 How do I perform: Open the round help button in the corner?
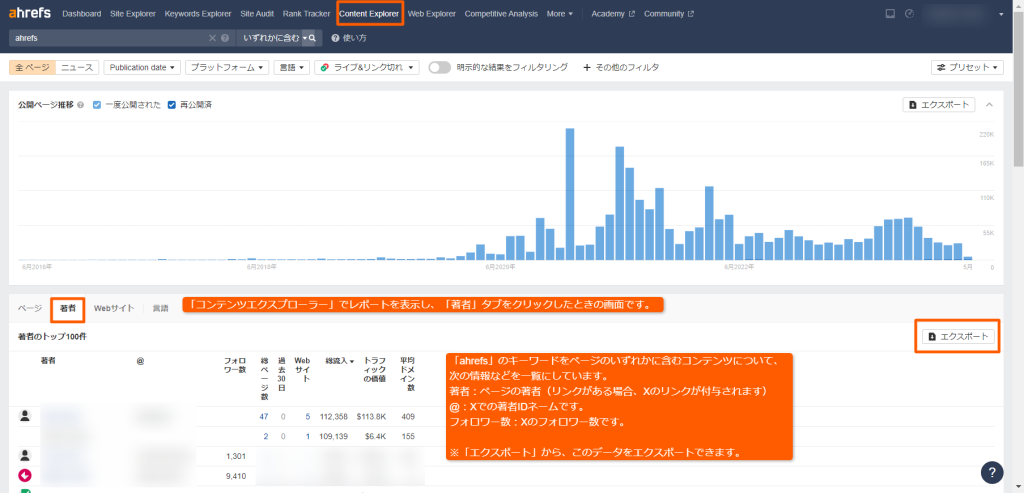click(x=992, y=473)
